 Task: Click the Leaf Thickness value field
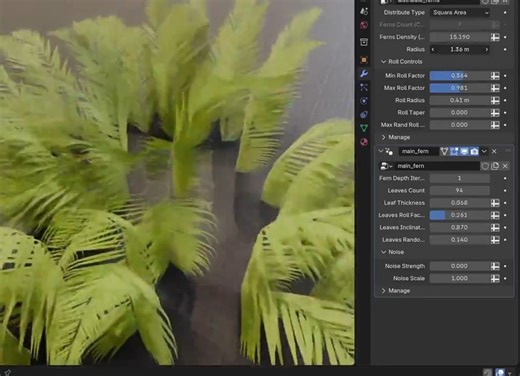coord(460,203)
